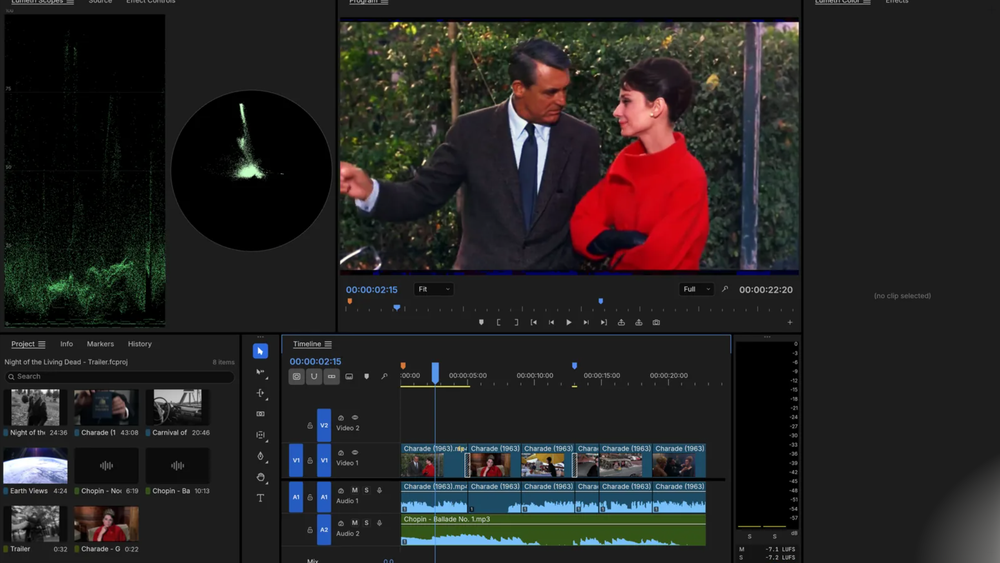Open the Timeline panel menu
The image size is (1000, 563).
tap(328, 344)
